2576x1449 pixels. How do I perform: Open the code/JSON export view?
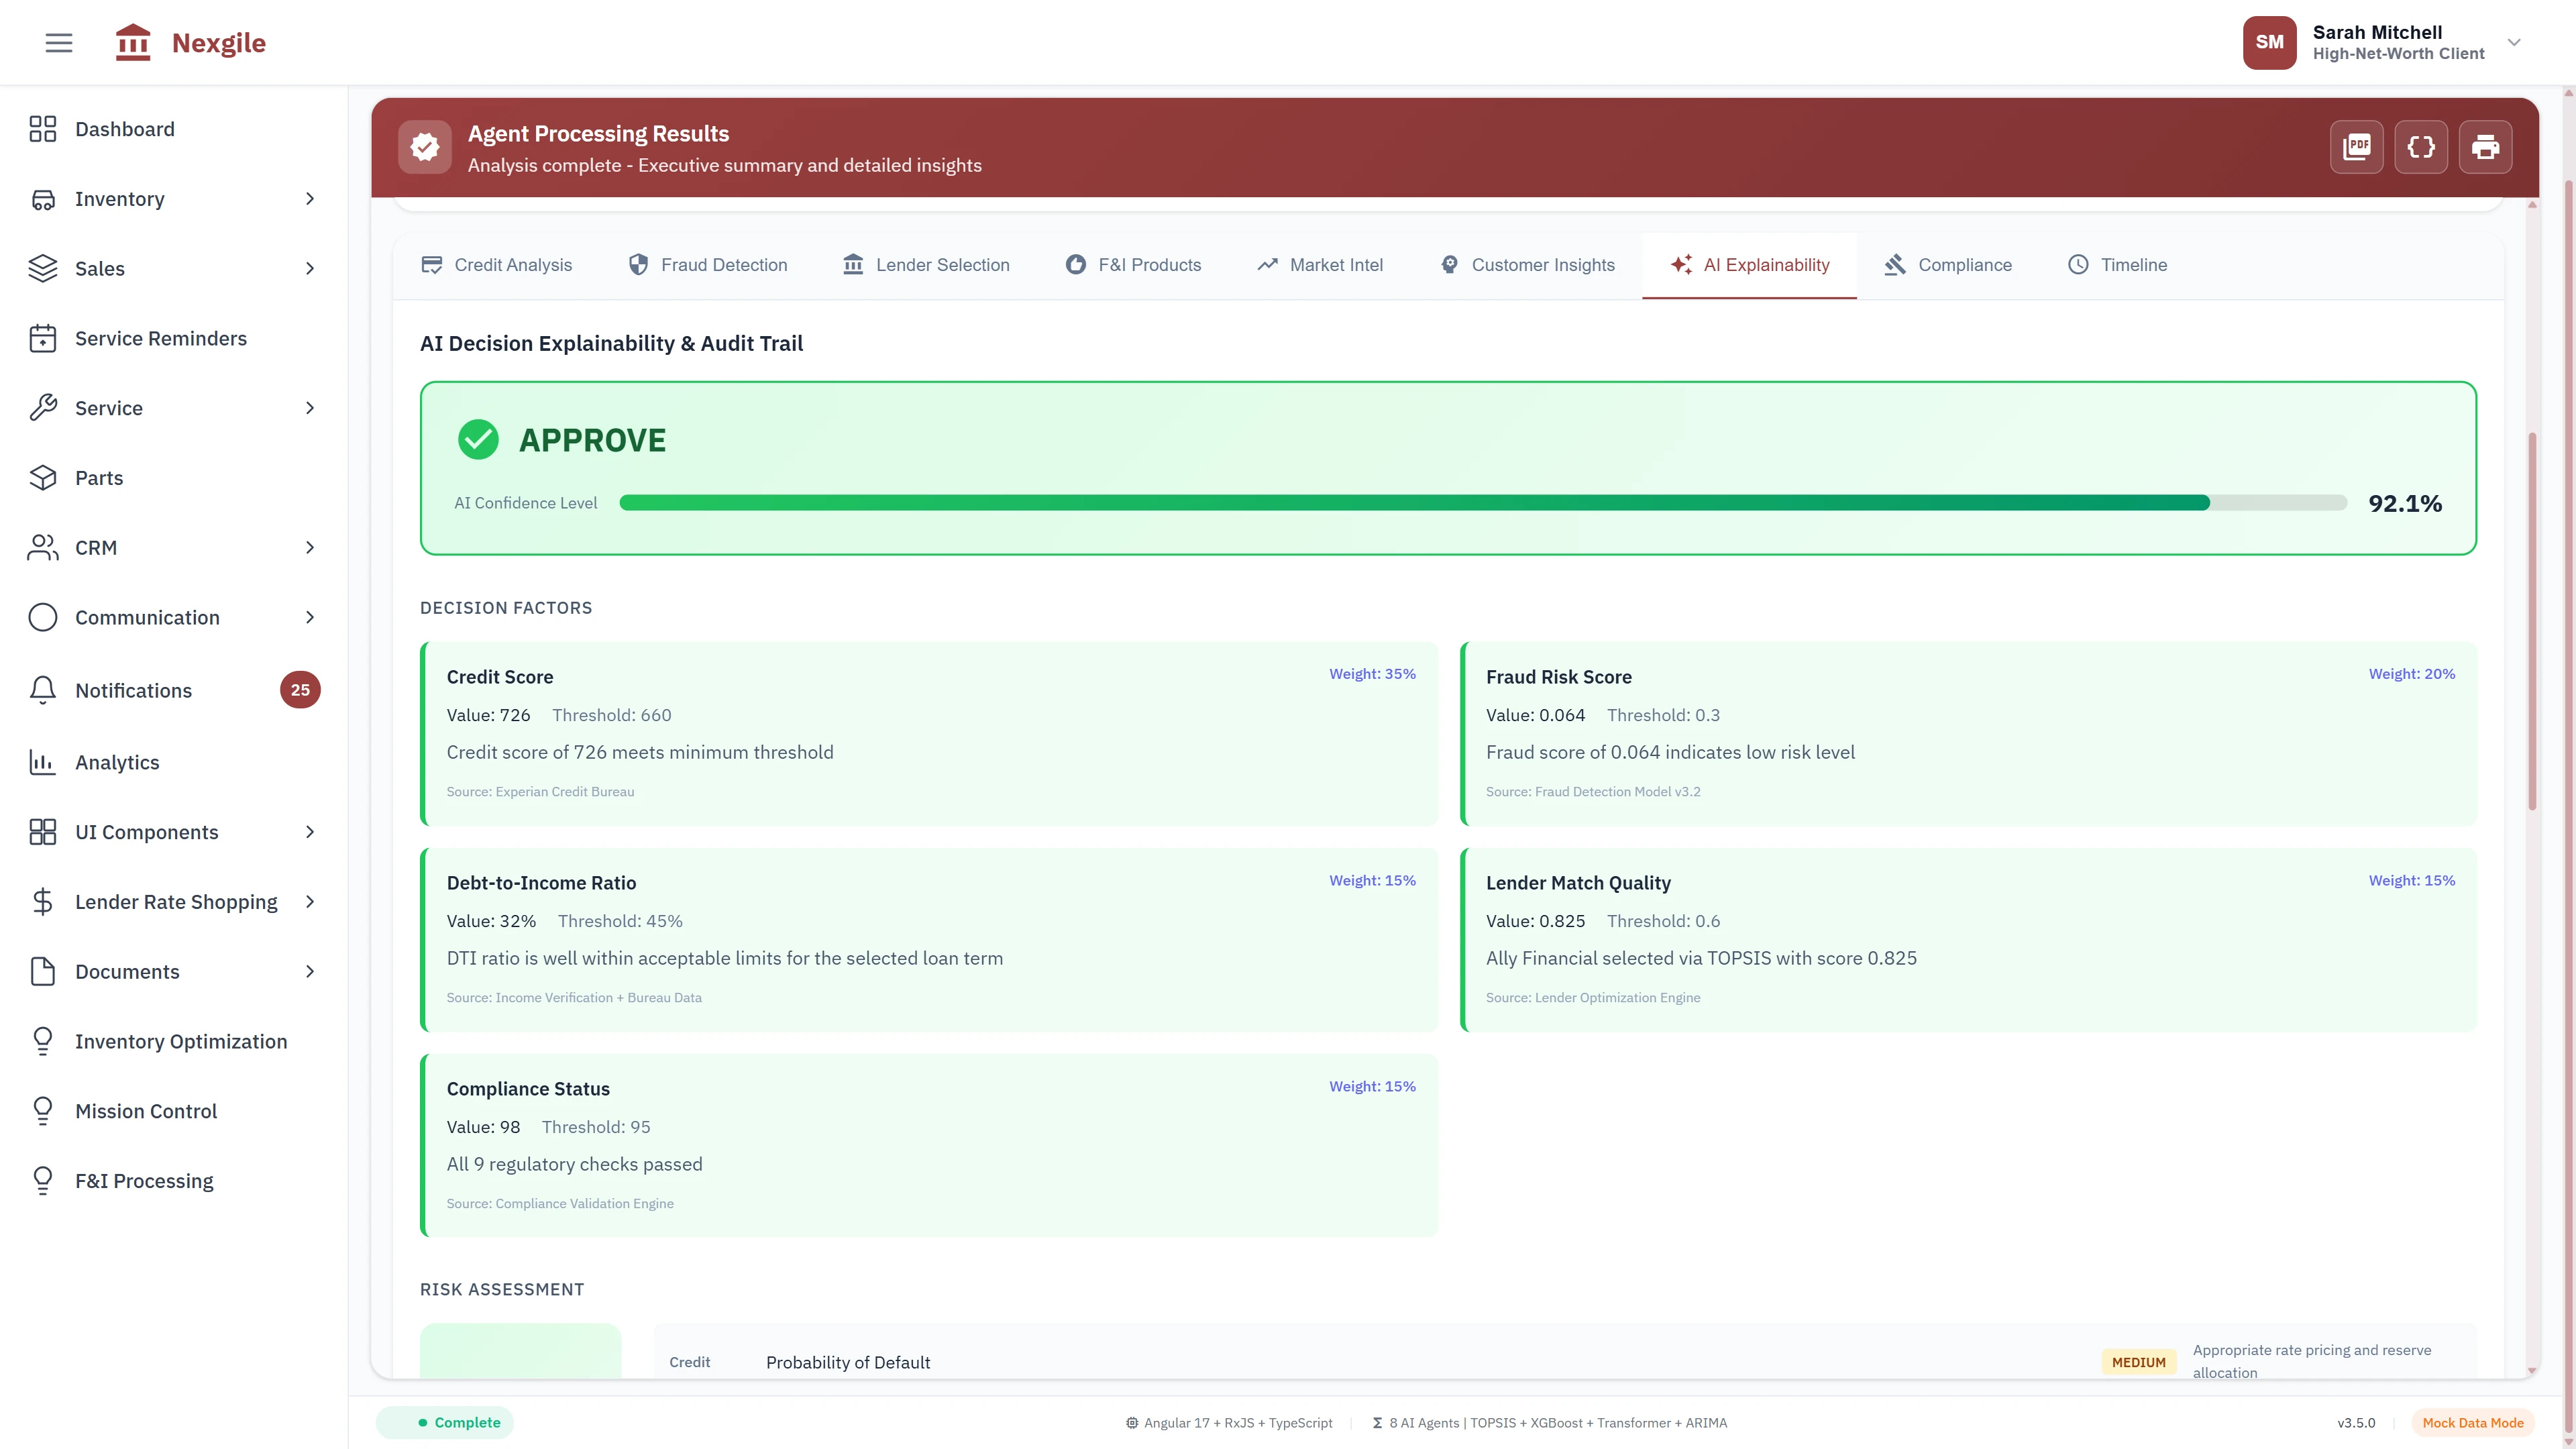pyautogui.click(x=2421, y=146)
